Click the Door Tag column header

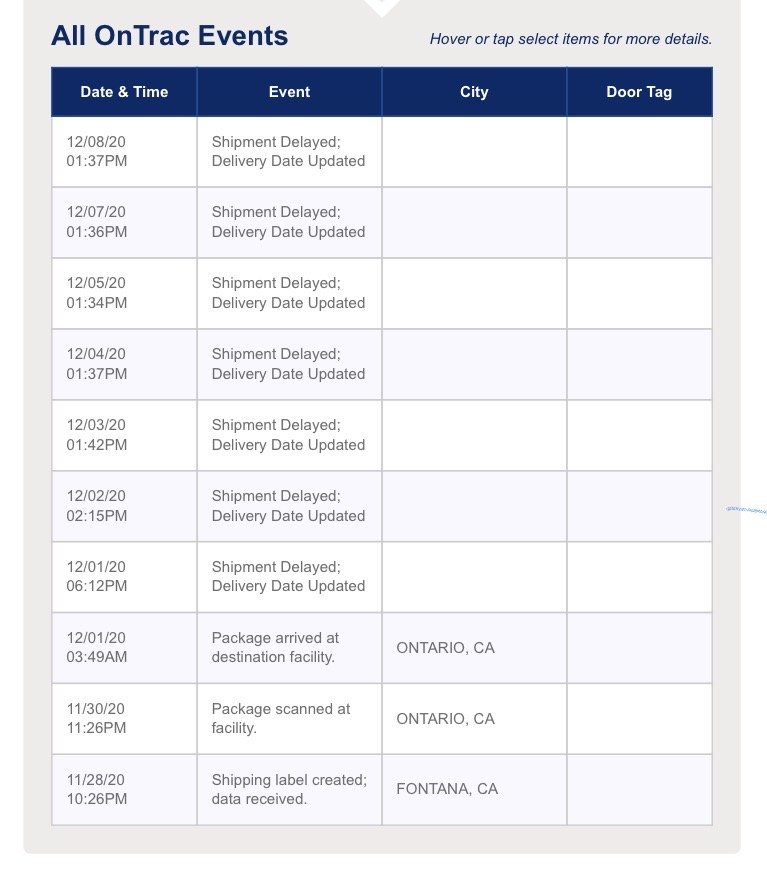(x=639, y=92)
